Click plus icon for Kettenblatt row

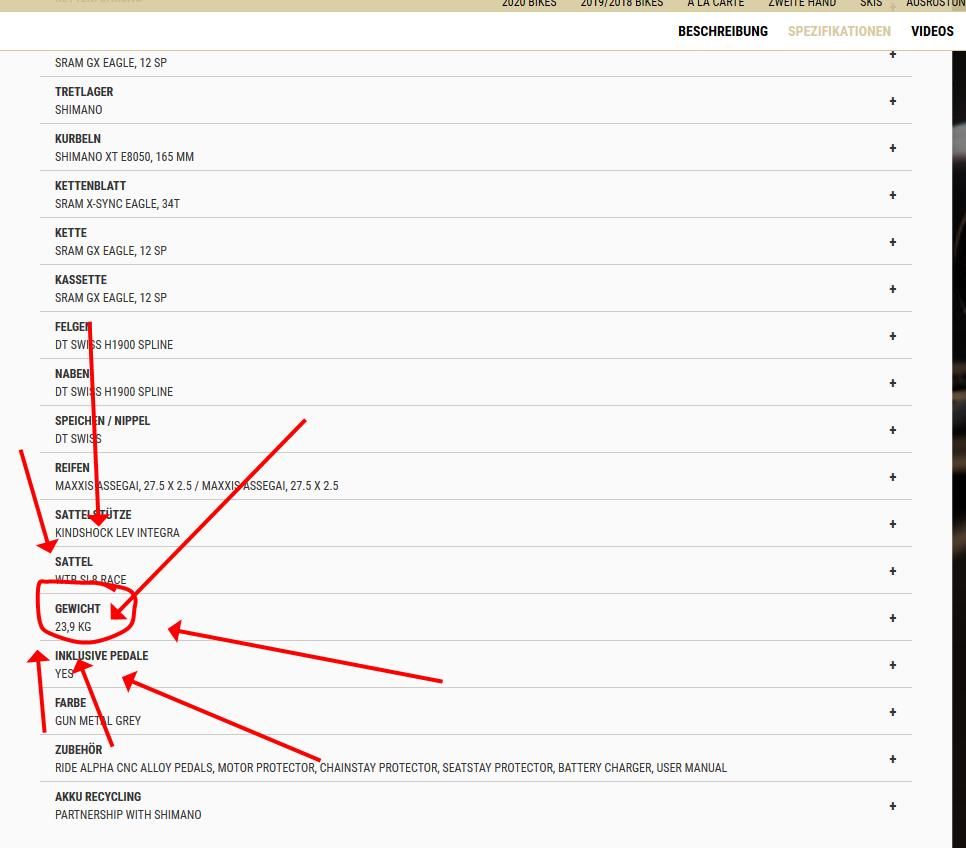[x=892, y=195]
